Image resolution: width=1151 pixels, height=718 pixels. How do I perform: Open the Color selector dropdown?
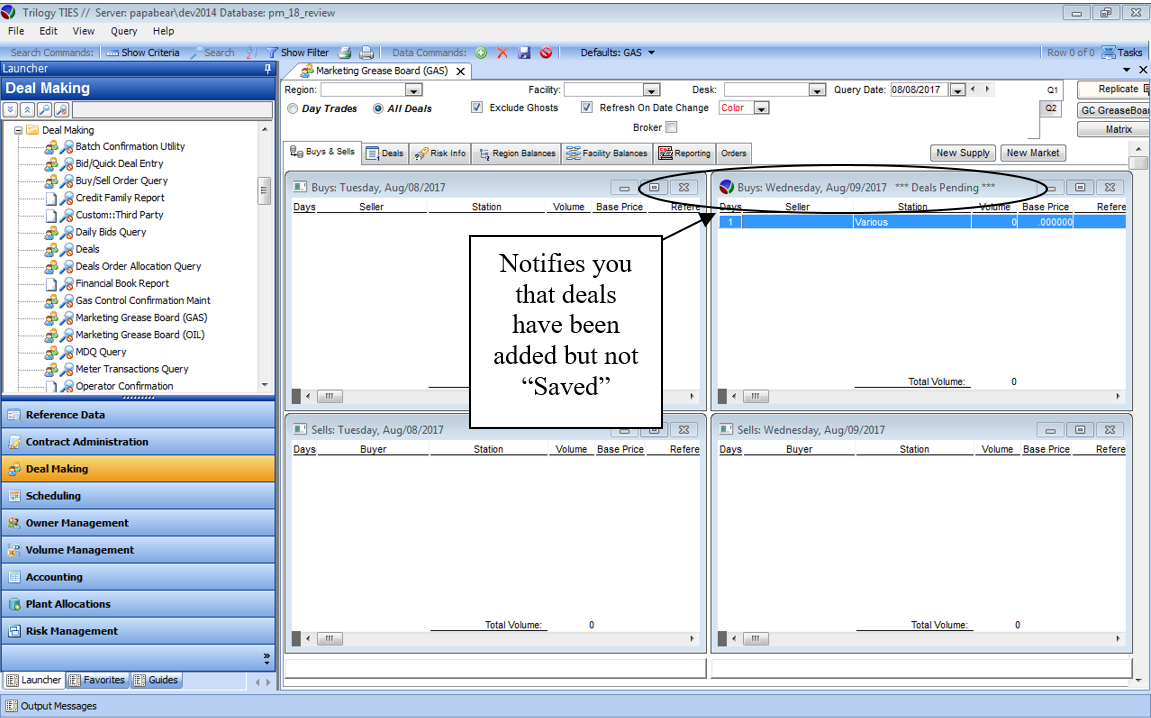pyautogui.click(x=761, y=109)
